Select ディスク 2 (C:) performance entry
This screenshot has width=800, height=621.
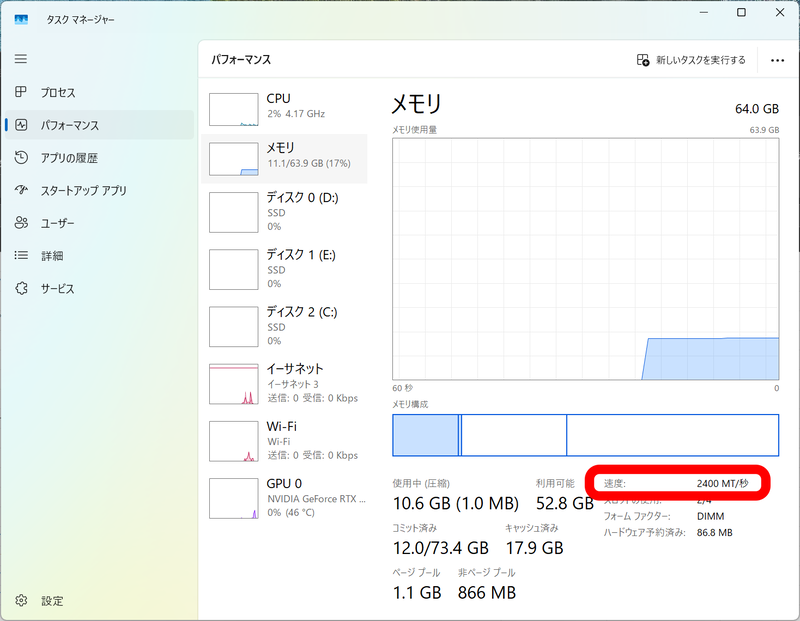coord(284,326)
